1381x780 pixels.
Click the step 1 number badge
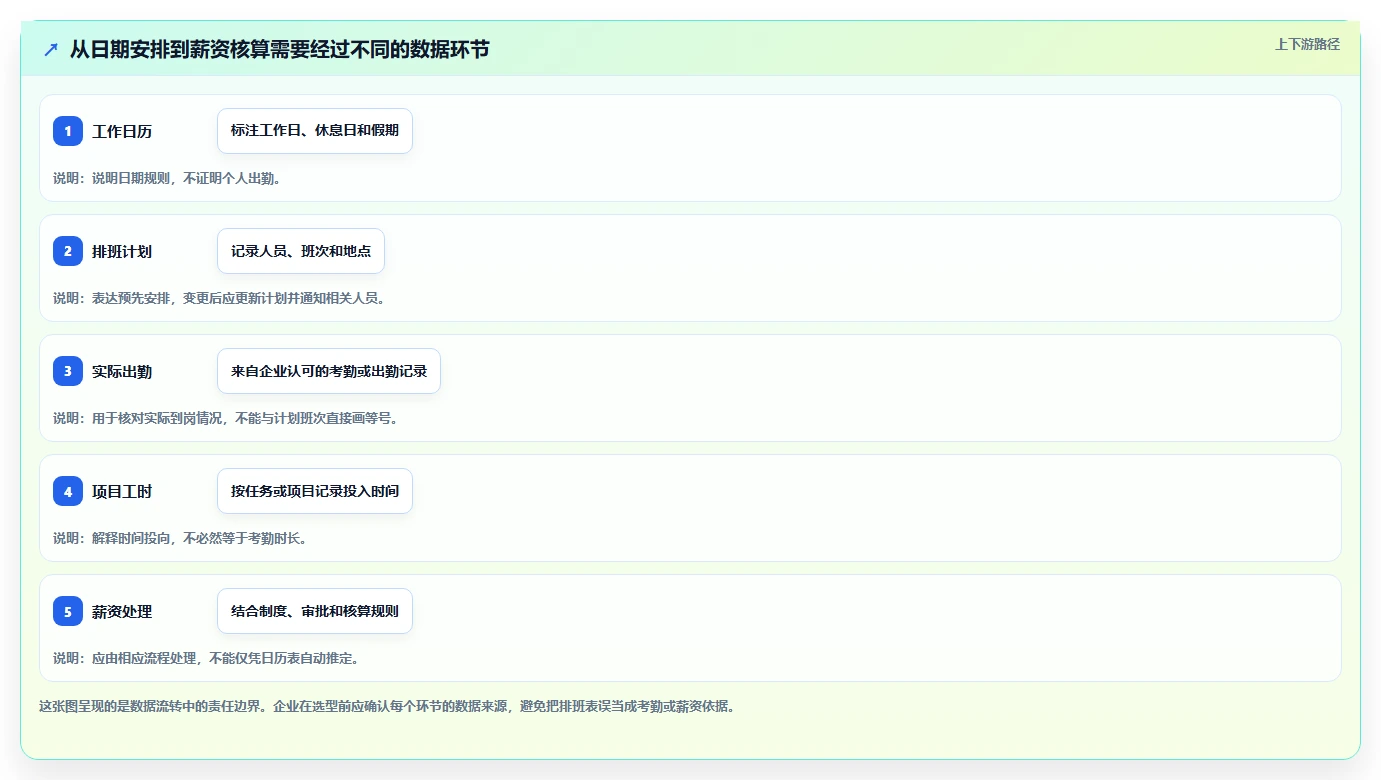tap(68, 131)
